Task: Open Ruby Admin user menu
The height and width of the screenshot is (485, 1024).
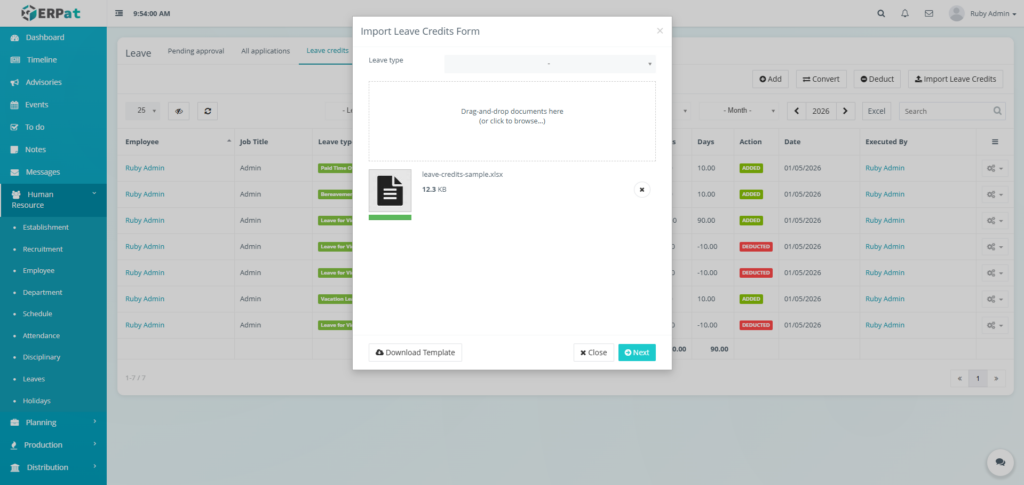Action: point(982,13)
